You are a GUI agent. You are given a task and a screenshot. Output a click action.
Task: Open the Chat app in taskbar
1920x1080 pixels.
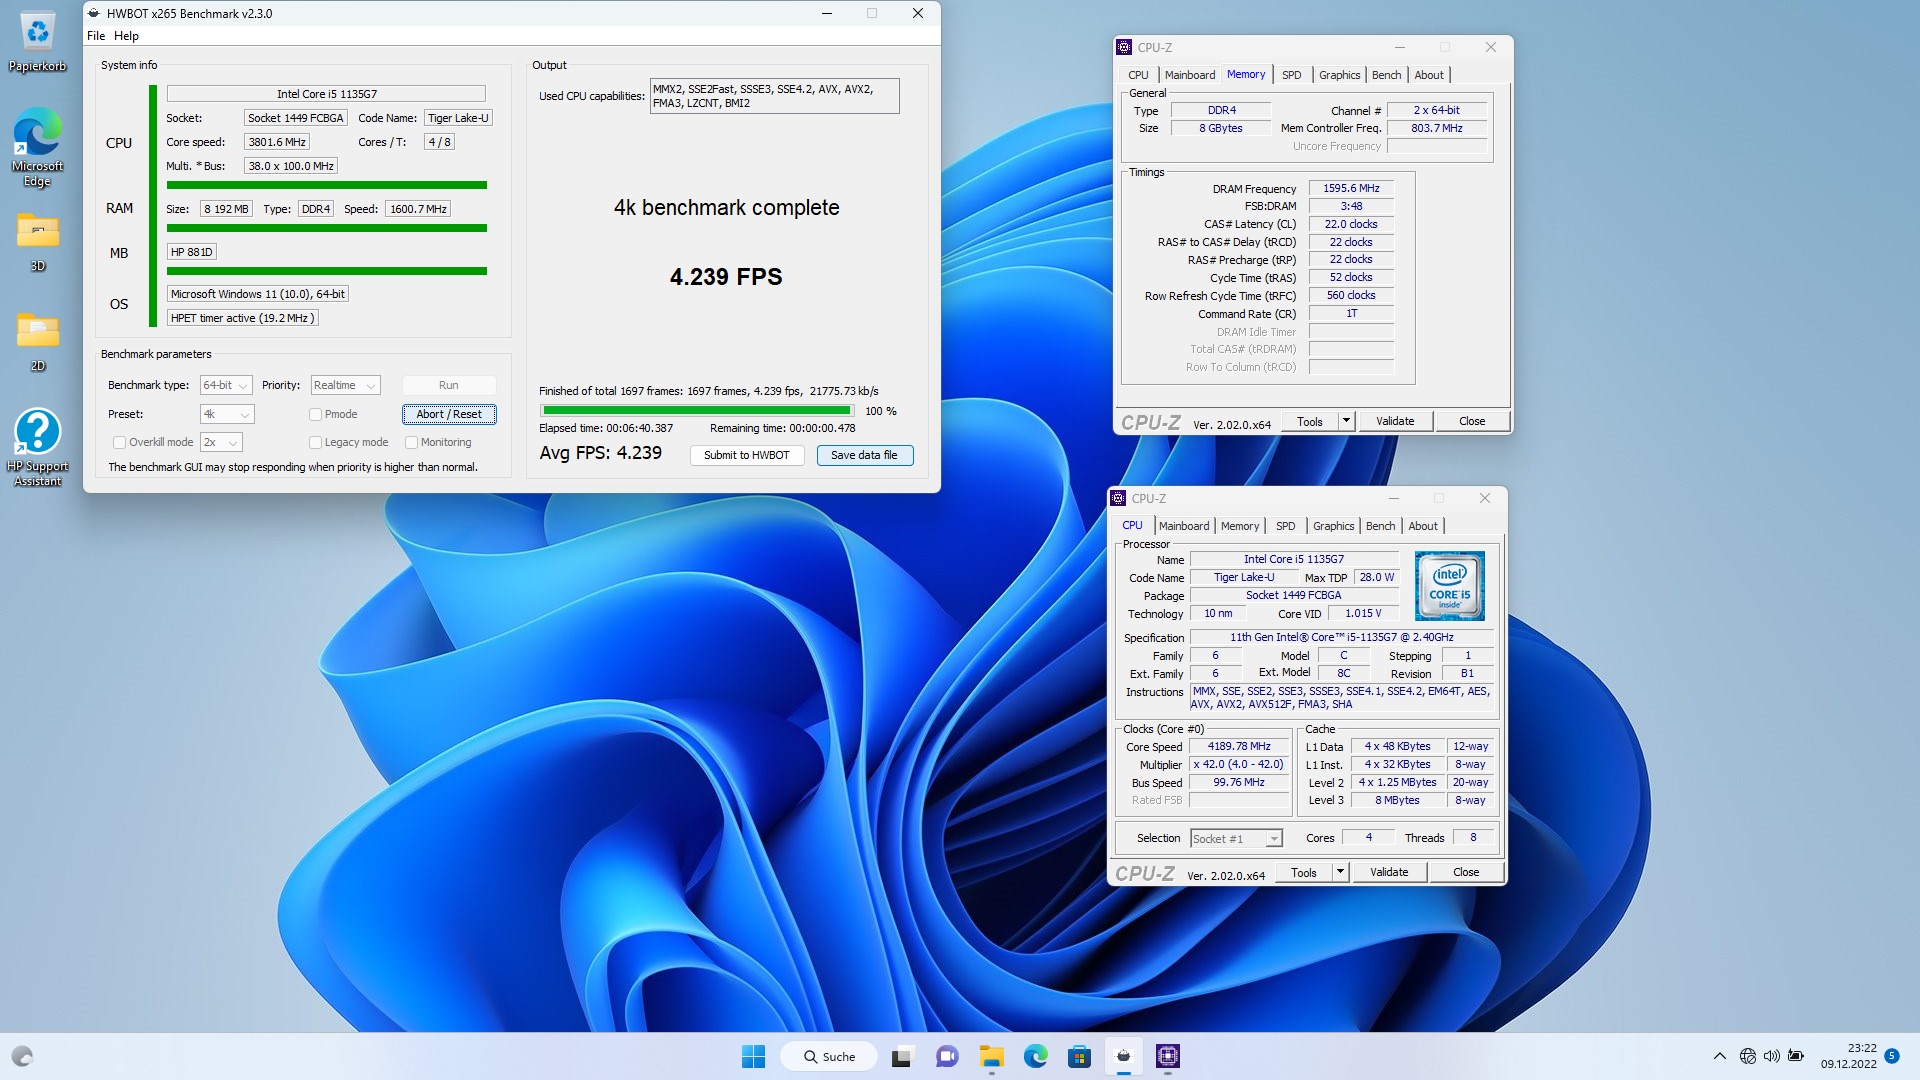pyautogui.click(x=946, y=1056)
